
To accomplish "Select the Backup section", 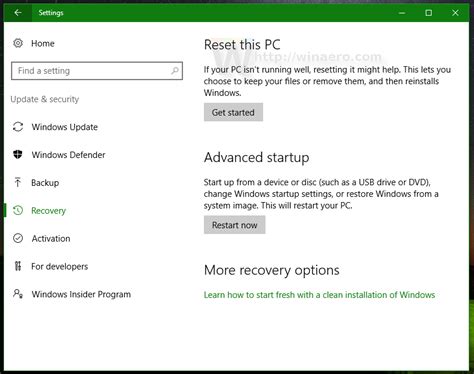I will (45, 183).
